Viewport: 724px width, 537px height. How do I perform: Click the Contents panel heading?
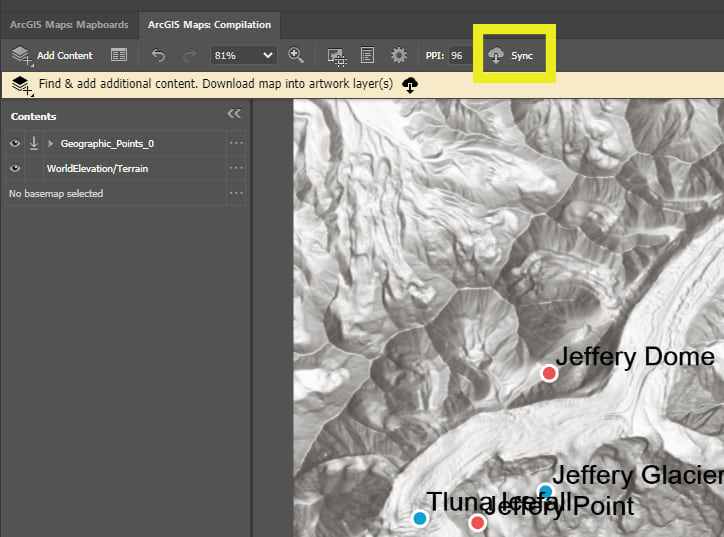click(34, 116)
